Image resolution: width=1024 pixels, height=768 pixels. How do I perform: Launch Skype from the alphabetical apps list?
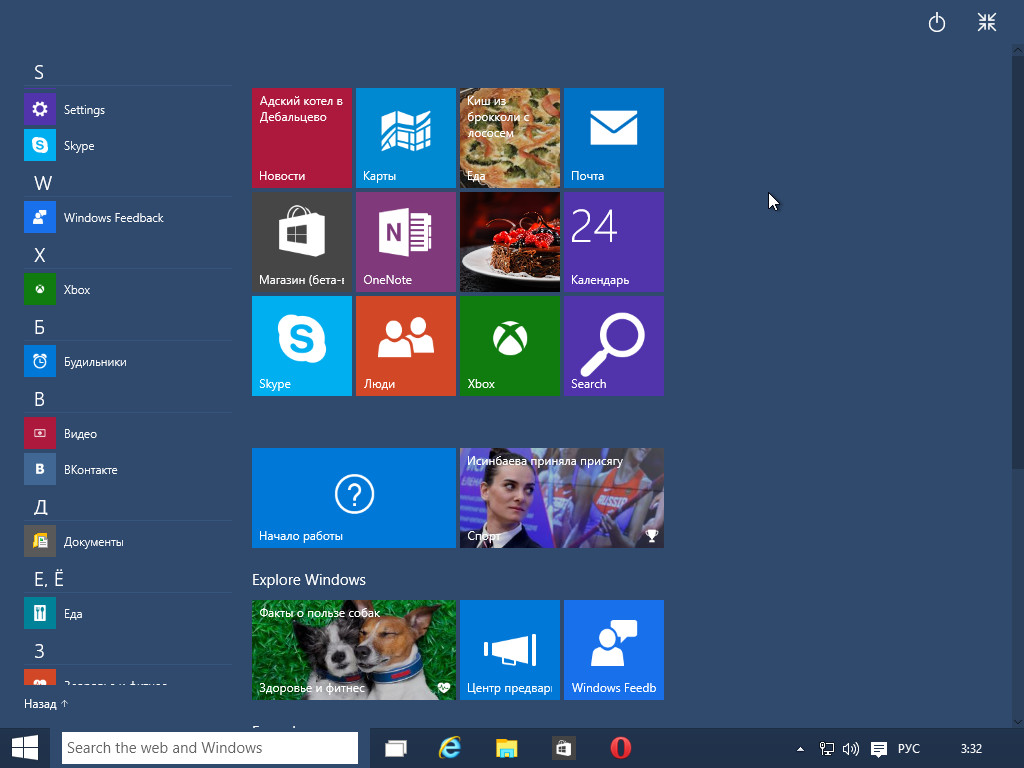(128, 145)
